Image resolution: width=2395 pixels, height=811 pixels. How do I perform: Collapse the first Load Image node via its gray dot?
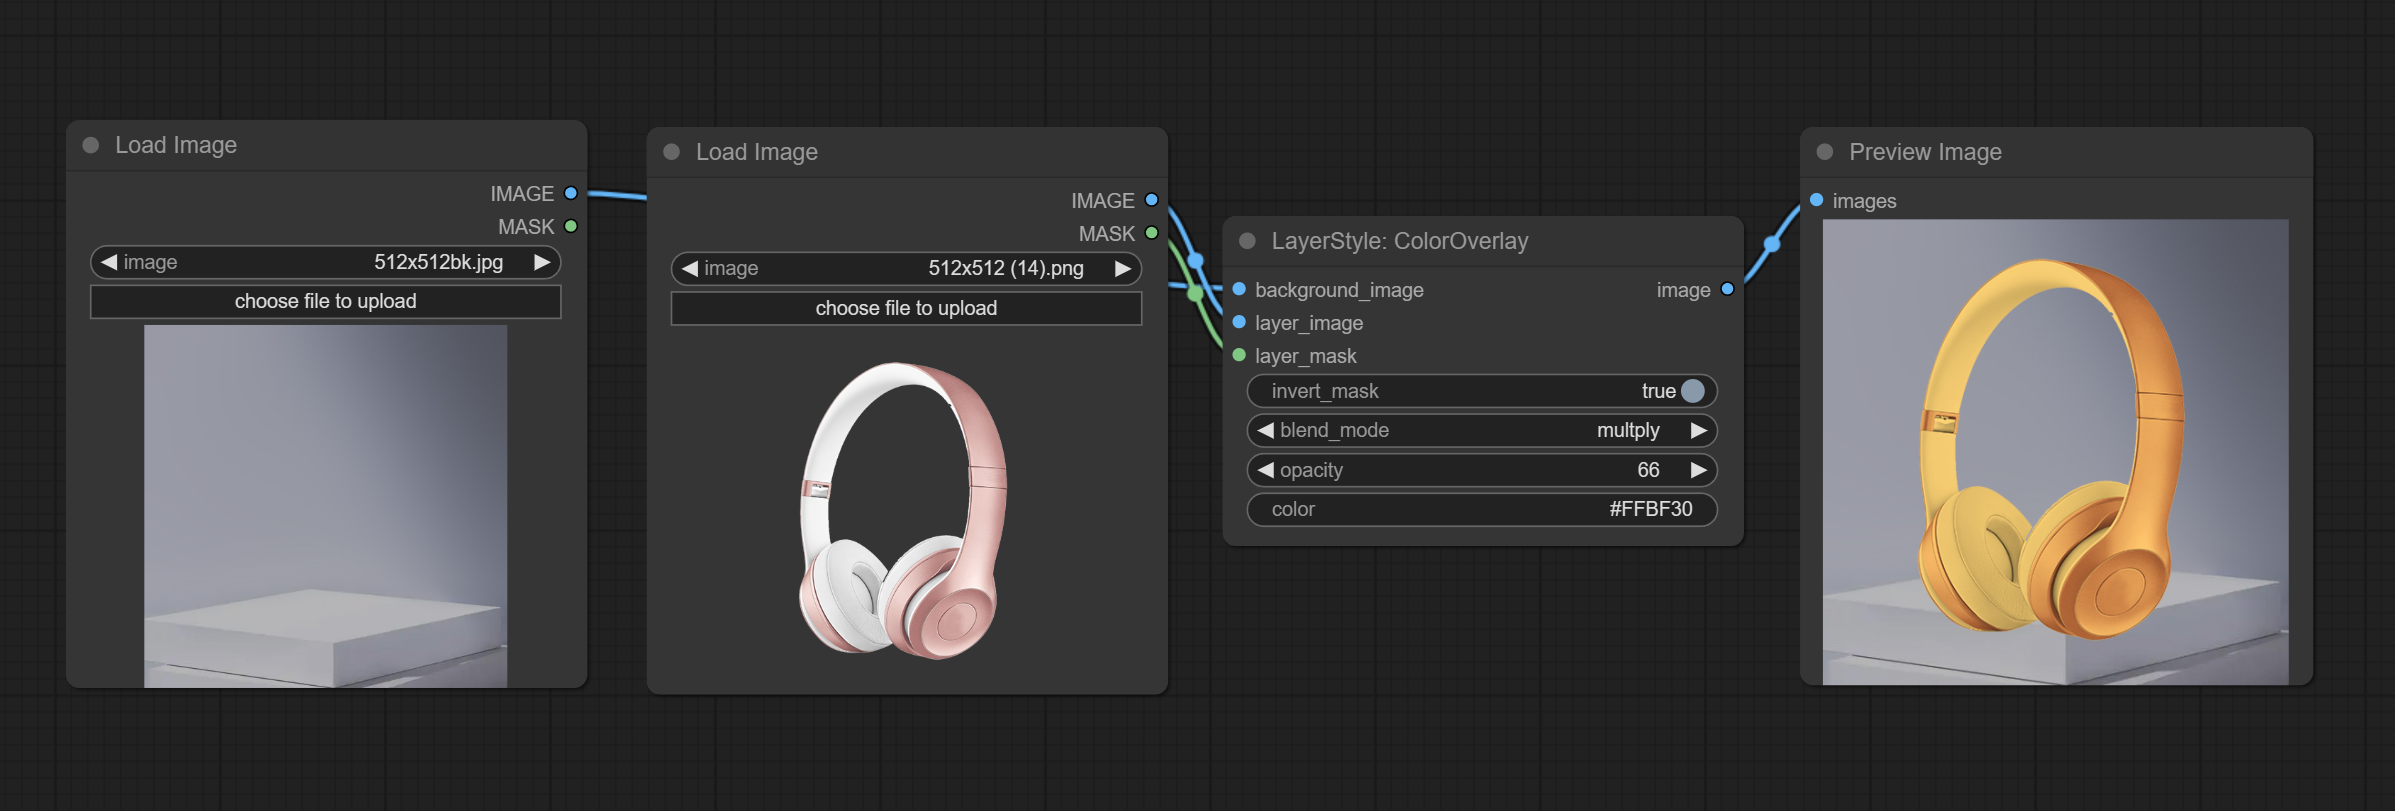(x=91, y=145)
